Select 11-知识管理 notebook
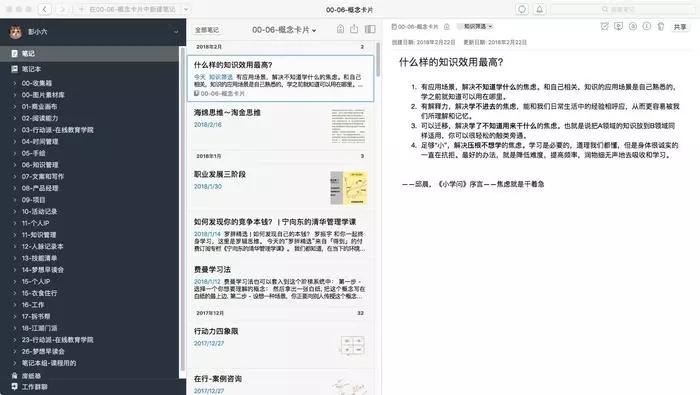 click(x=39, y=234)
